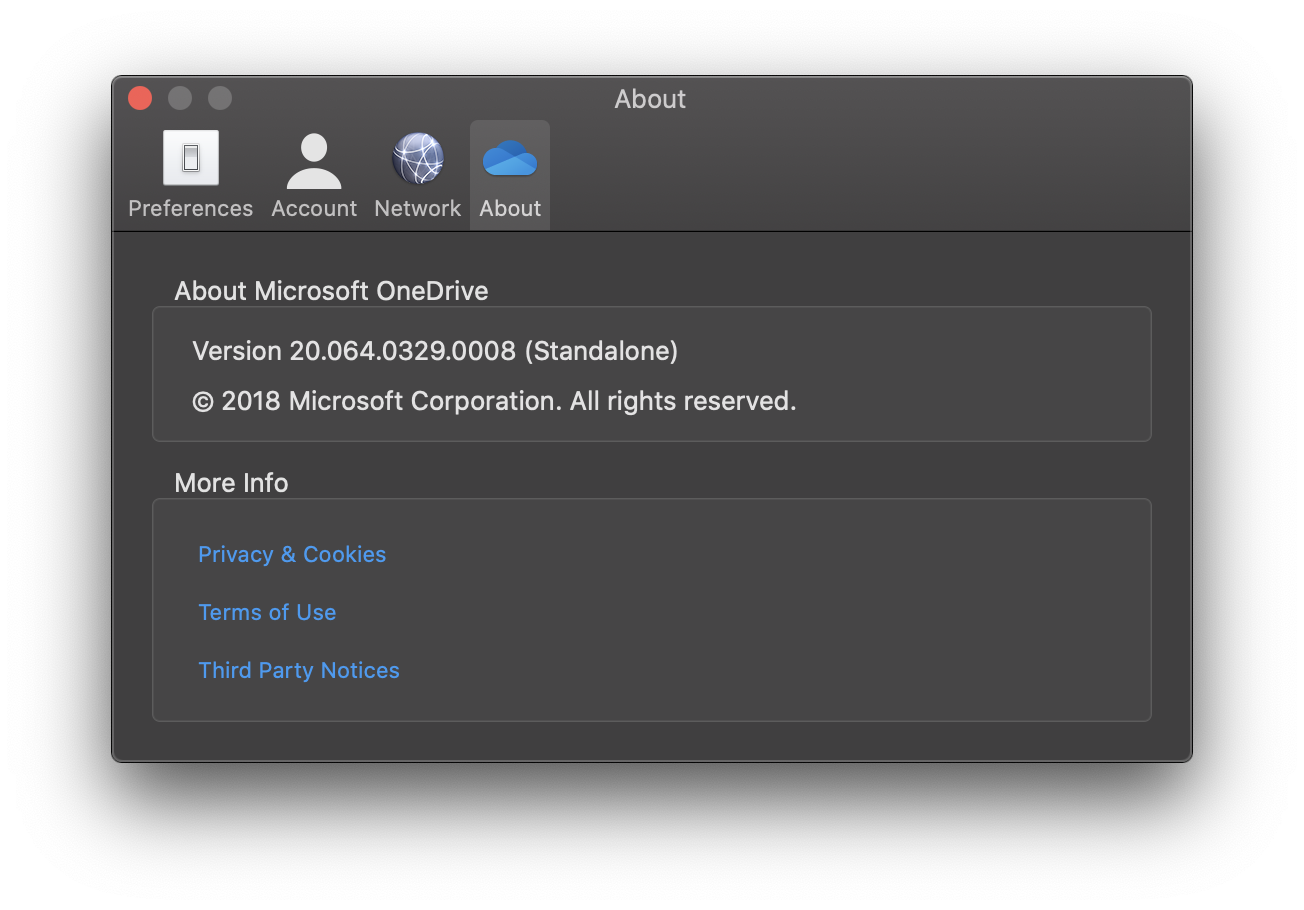Open the Preferences tab switch icon
The width and height of the screenshot is (1304, 910).
[x=190, y=158]
